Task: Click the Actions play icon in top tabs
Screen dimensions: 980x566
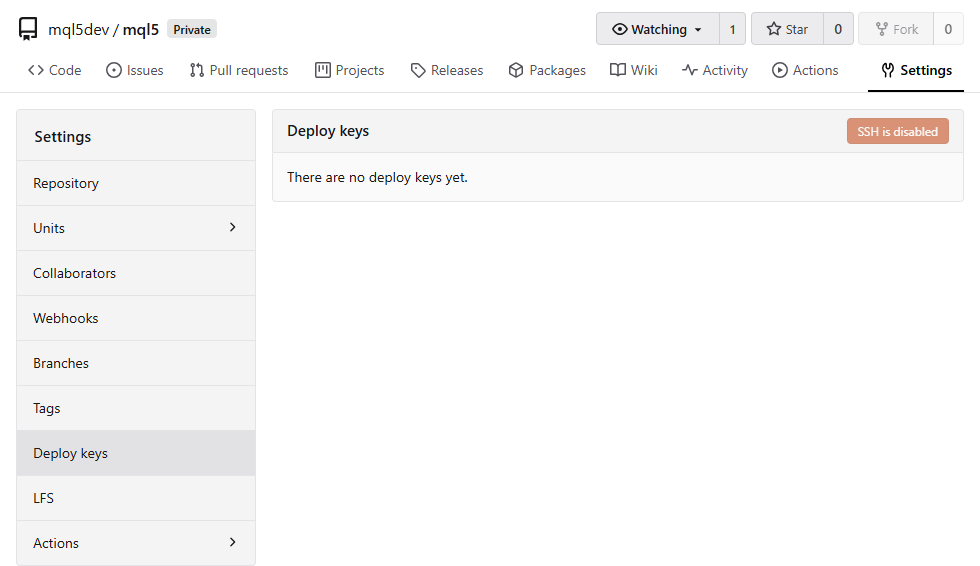Action: 780,70
